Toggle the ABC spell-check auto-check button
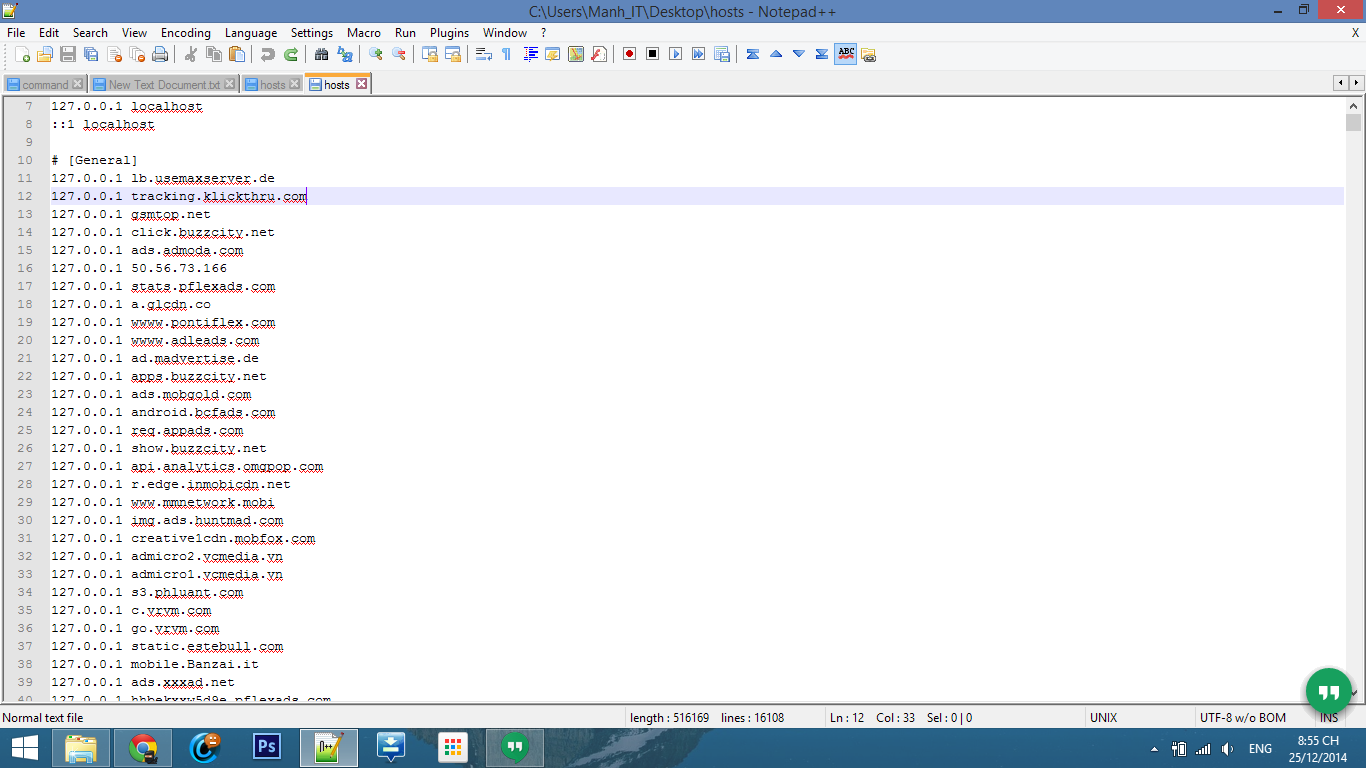The width and height of the screenshot is (1366, 768). click(x=846, y=54)
